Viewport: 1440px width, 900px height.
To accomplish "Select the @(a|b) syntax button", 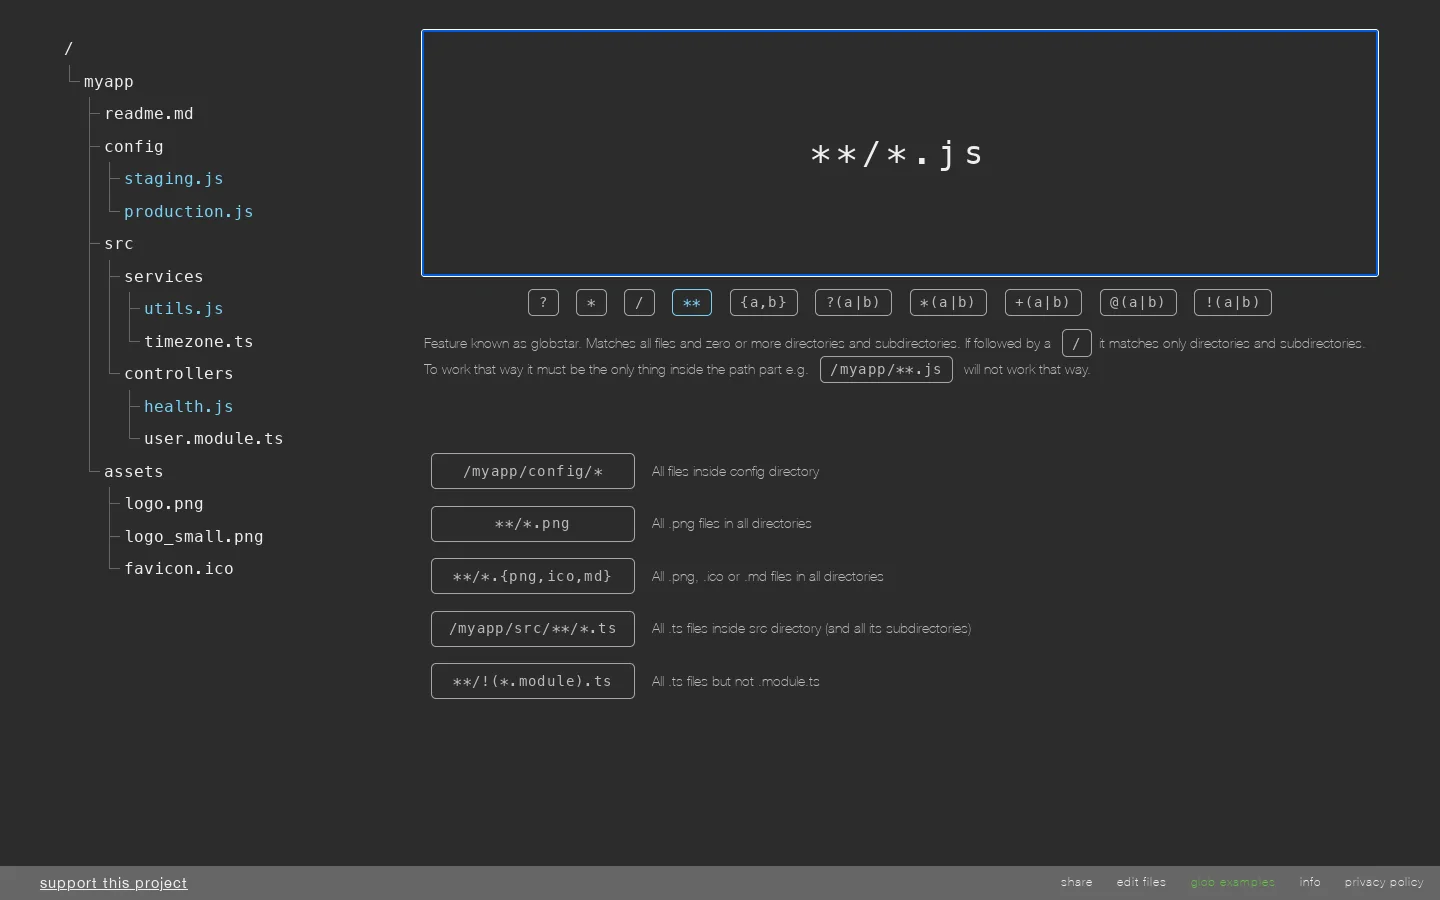I will coord(1138,302).
